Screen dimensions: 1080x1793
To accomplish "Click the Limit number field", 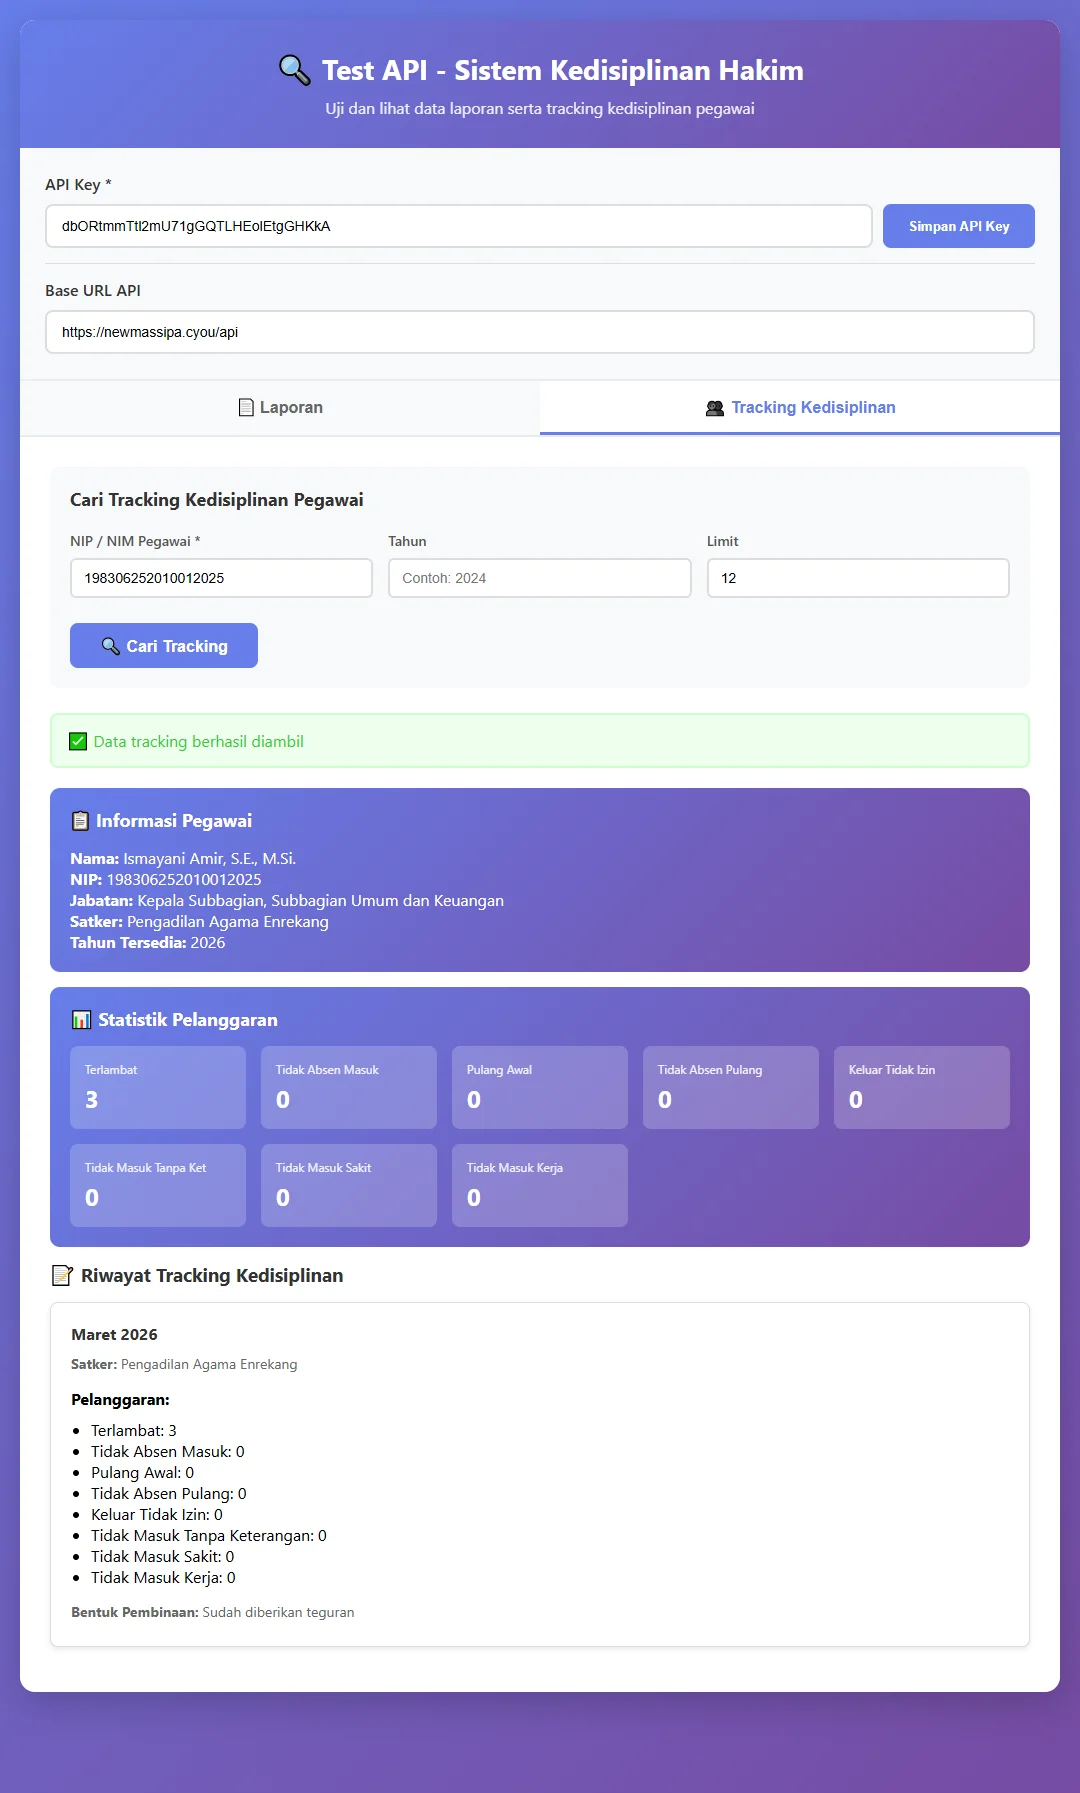I will (x=858, y=578).
